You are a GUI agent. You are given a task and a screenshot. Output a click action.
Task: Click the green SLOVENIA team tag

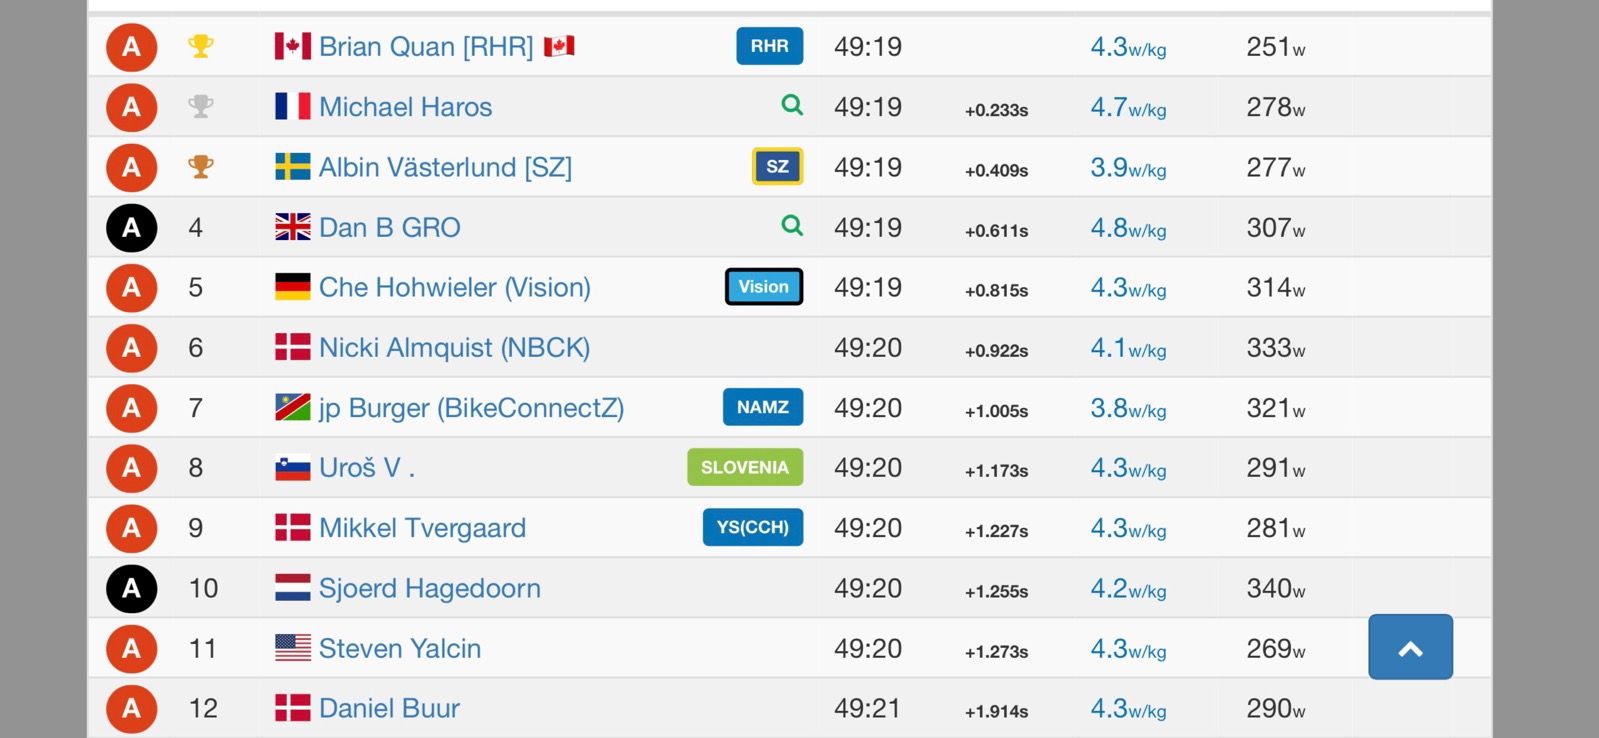coord(745,467)
